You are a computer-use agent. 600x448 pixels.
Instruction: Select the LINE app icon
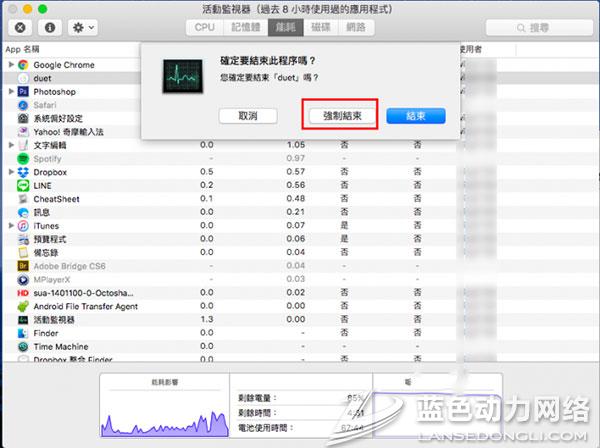[x=23, y=186]
